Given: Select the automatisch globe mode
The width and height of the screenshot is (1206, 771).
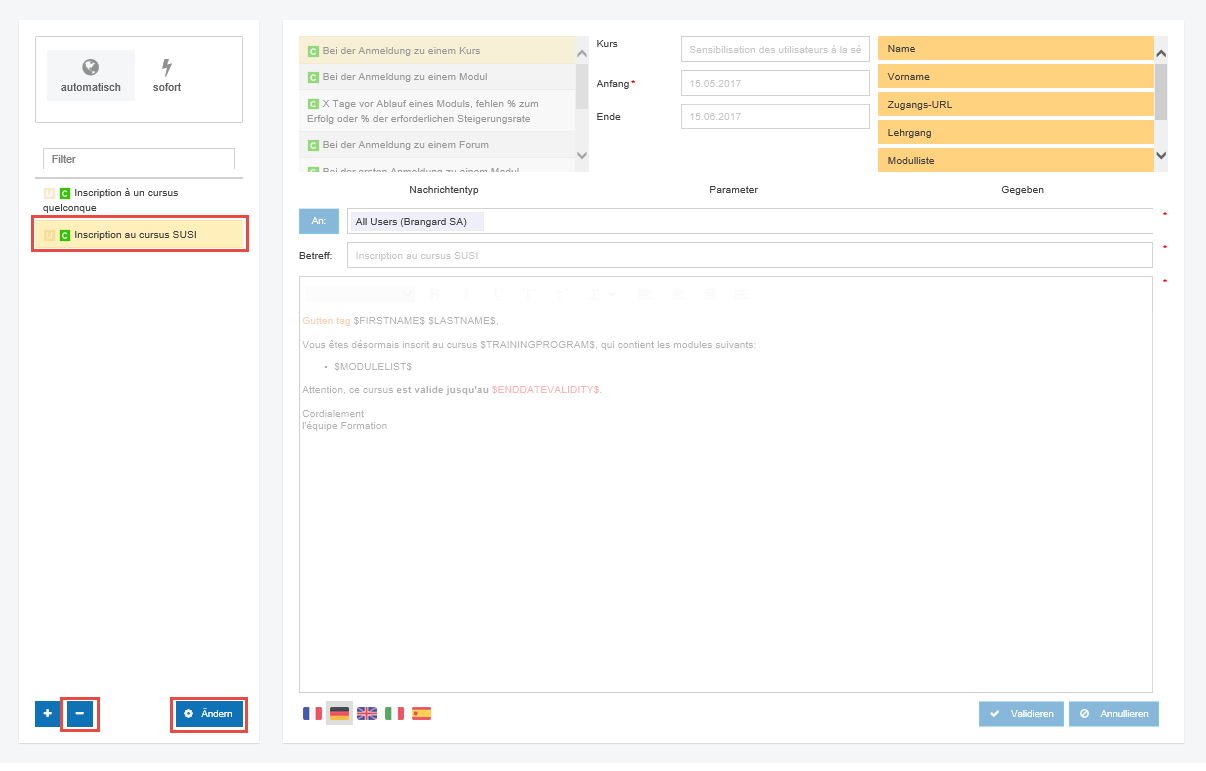Looking at the screenshot, I should [x=90, y=76].
